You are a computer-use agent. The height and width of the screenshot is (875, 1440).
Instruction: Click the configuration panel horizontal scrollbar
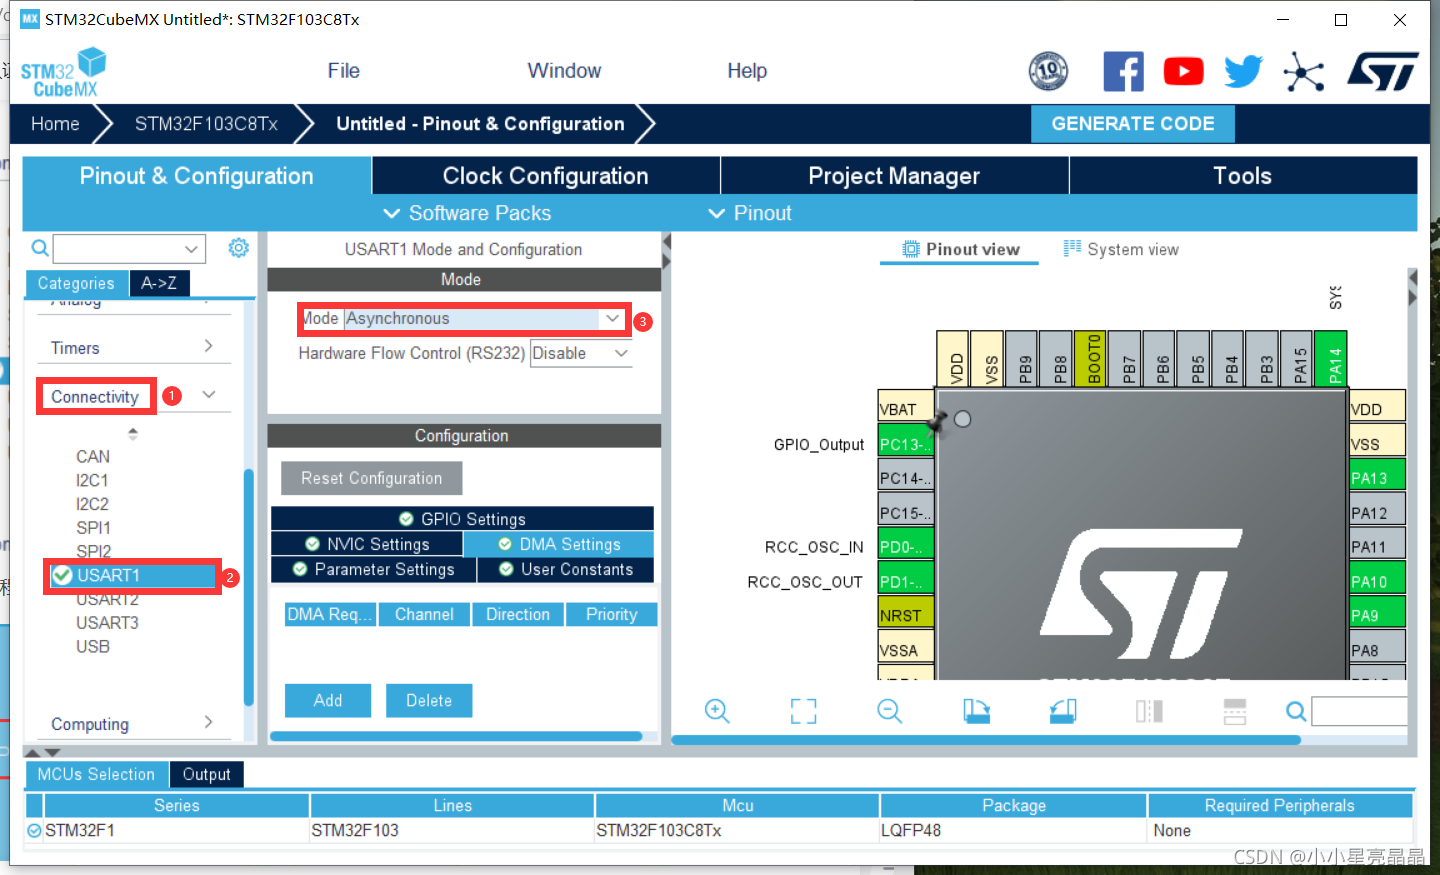[456, 736]
